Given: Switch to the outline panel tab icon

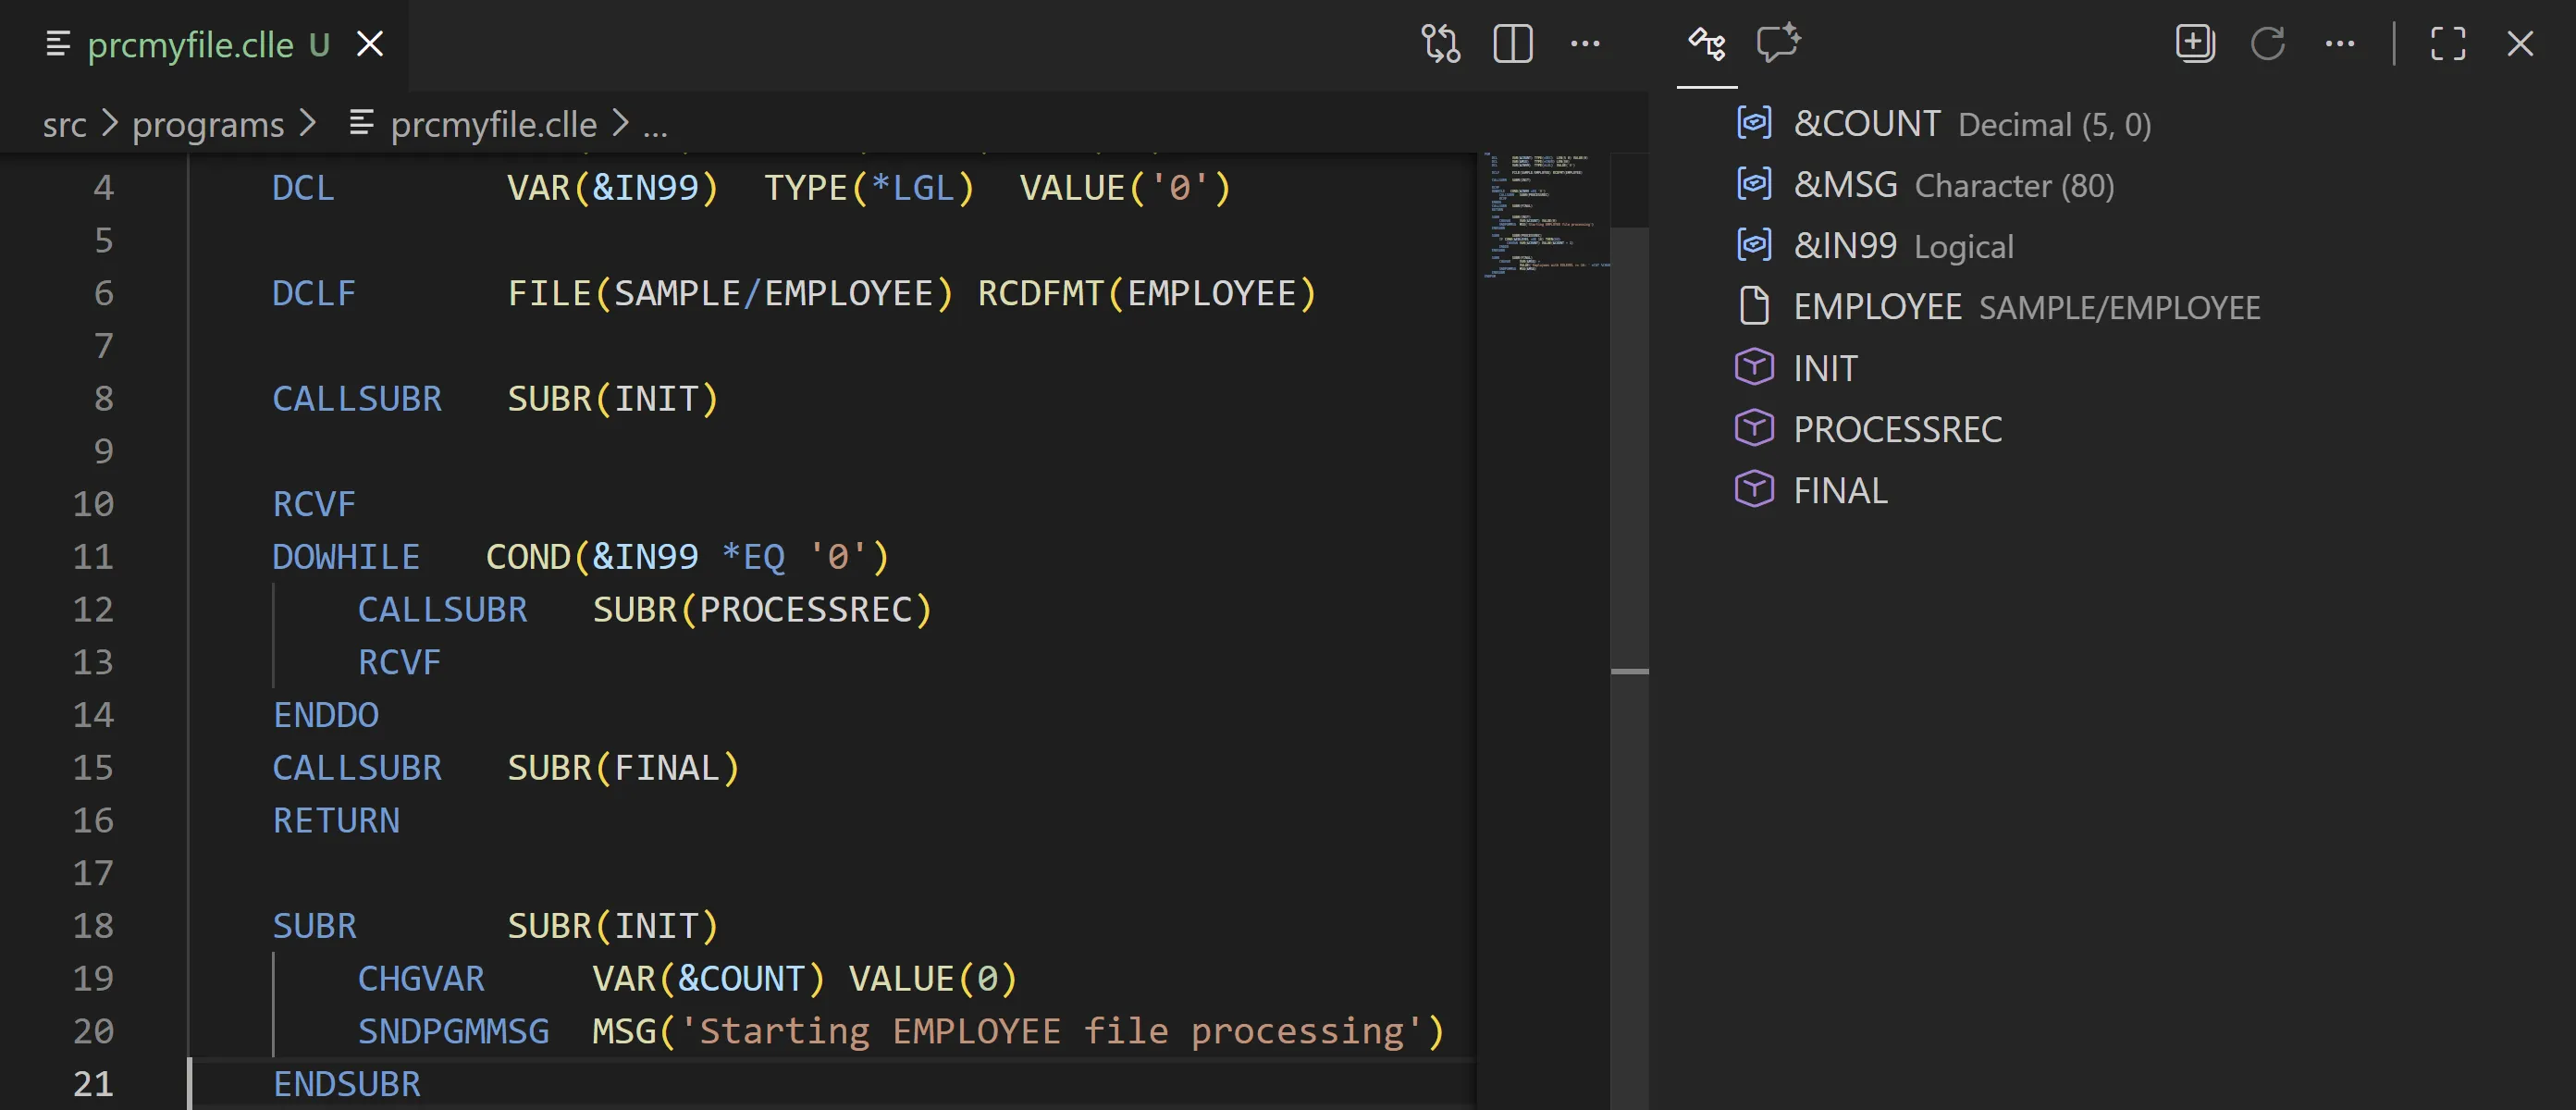Looking at the screenshot, I should tap(1706, 44).
